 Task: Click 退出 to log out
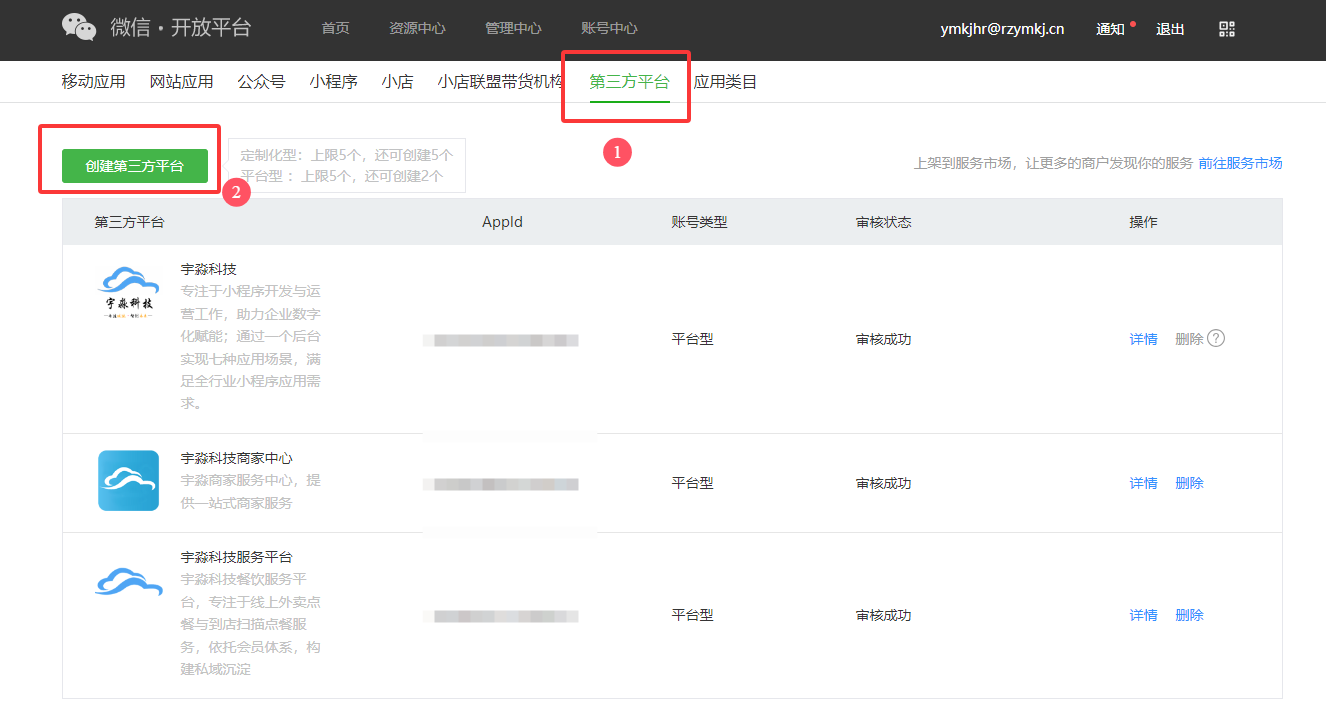click(x=1170, y=29)
